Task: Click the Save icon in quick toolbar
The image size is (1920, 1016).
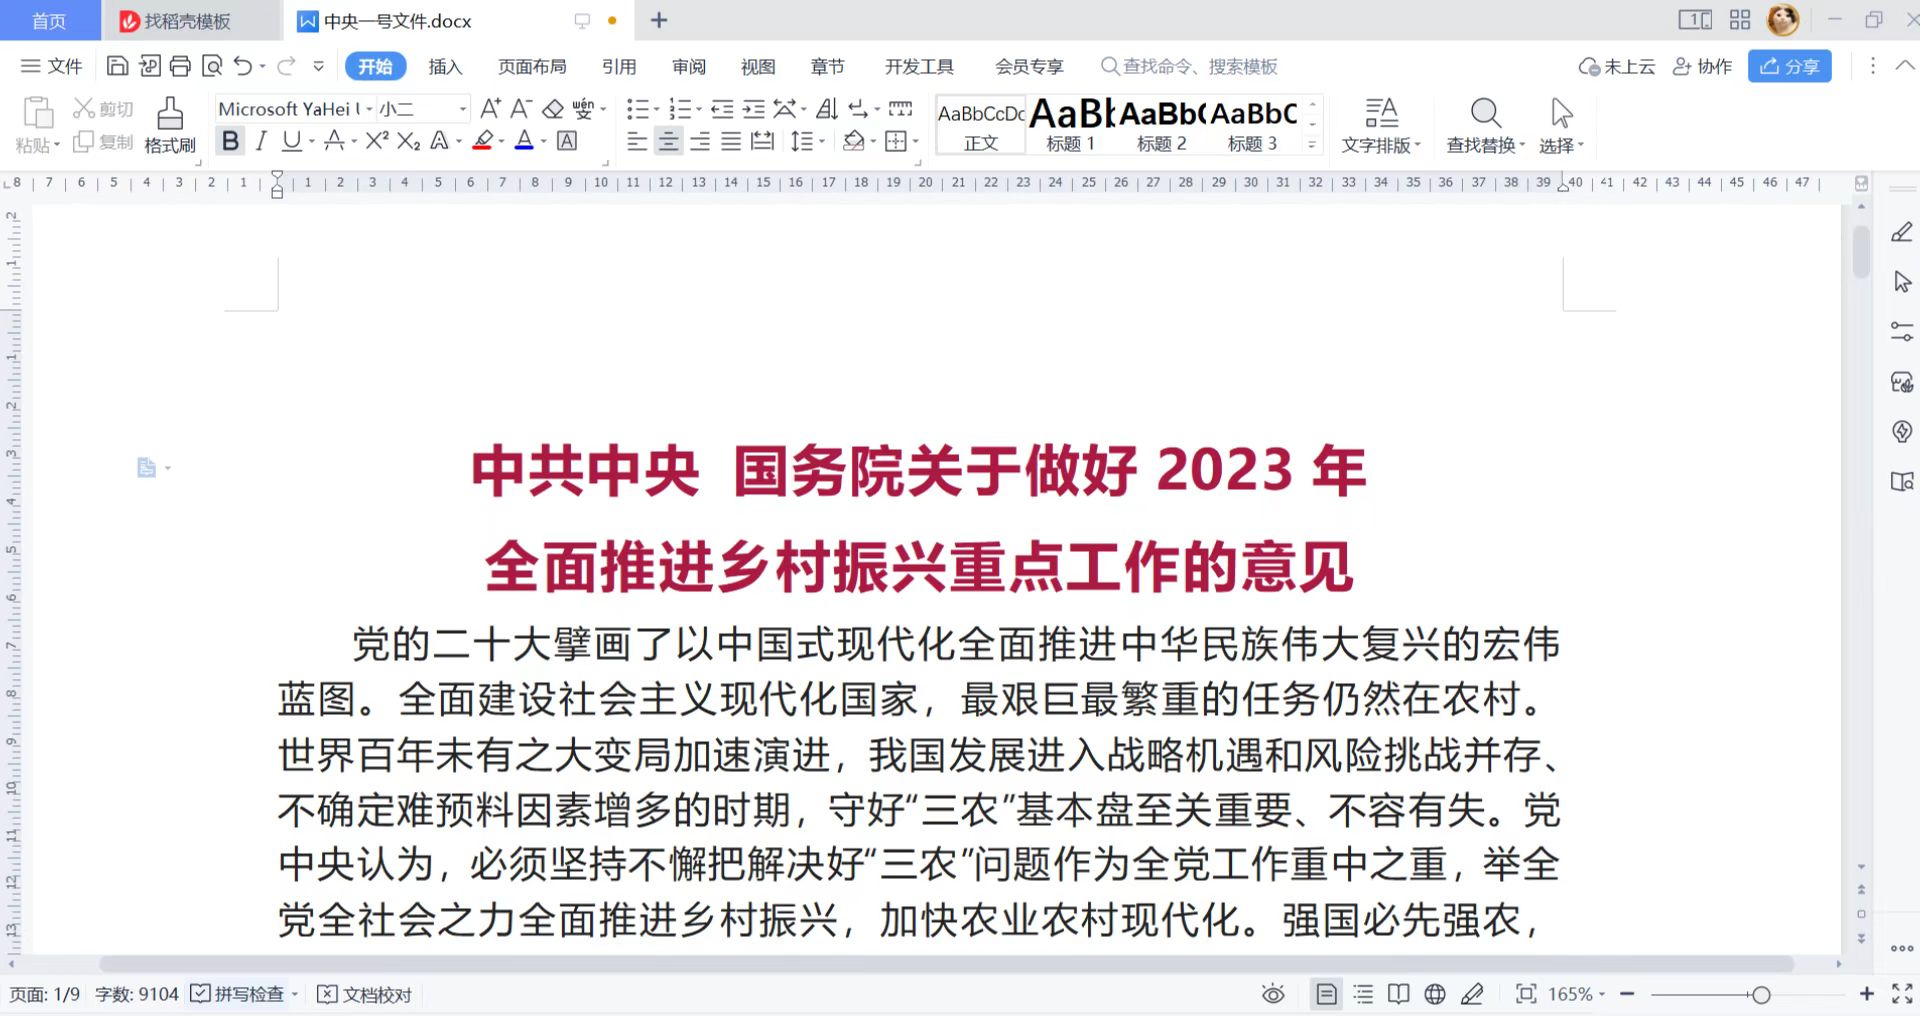Action: (117, 66)
